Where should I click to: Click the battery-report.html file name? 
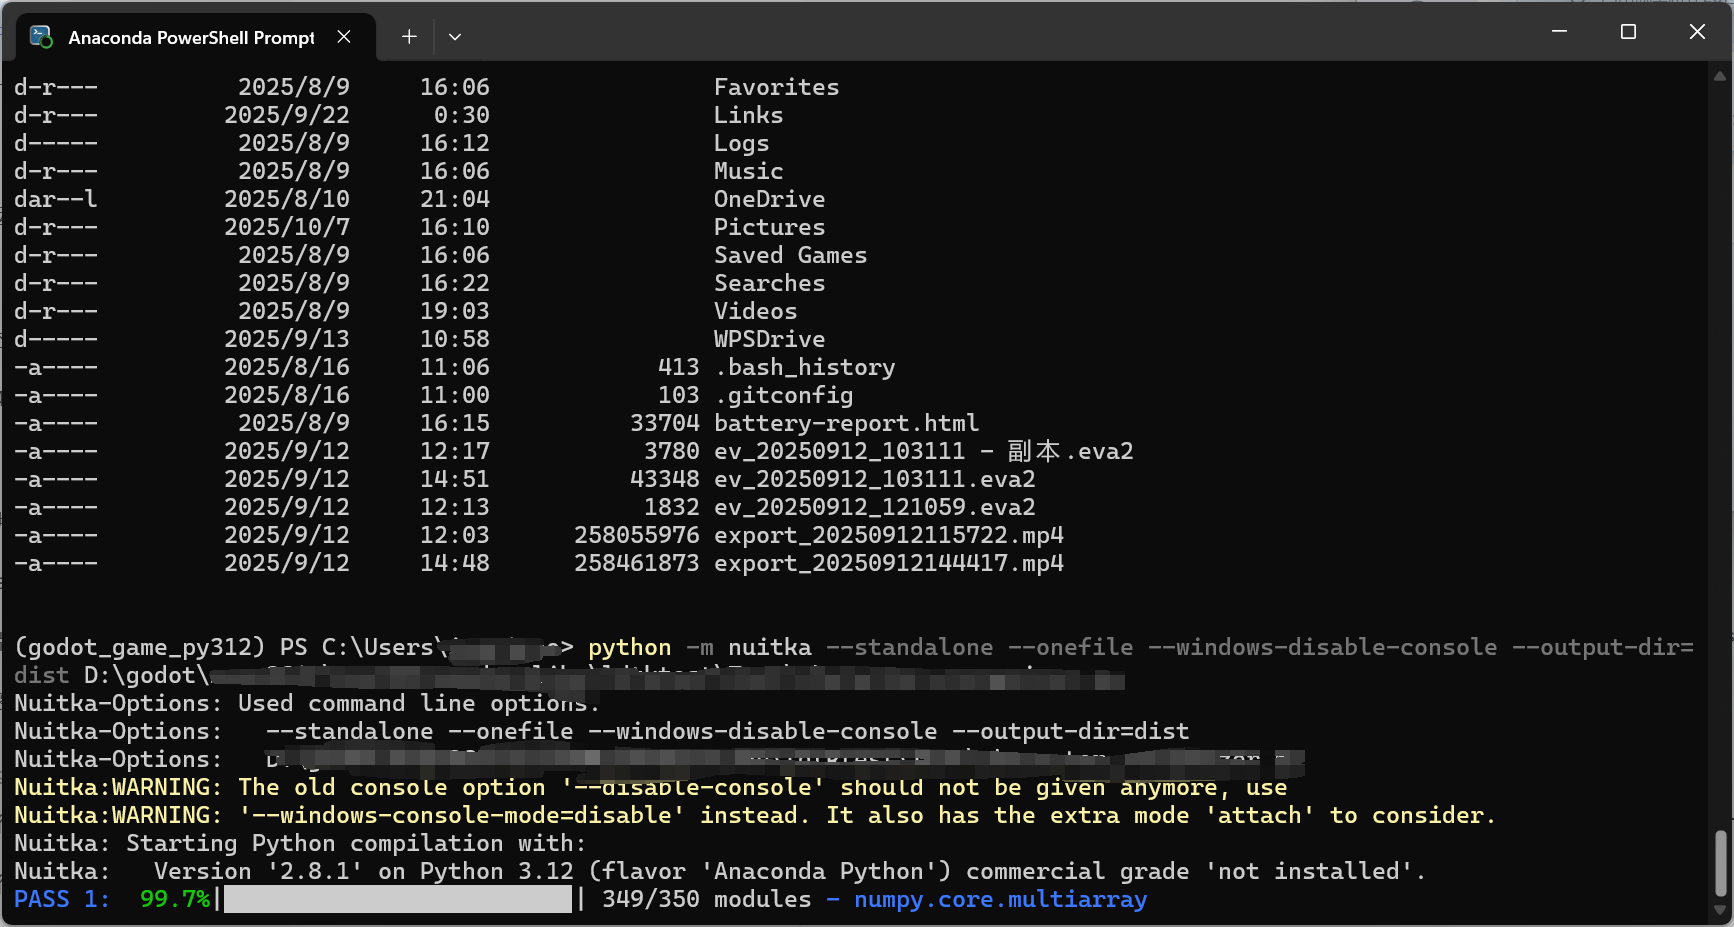846,423
